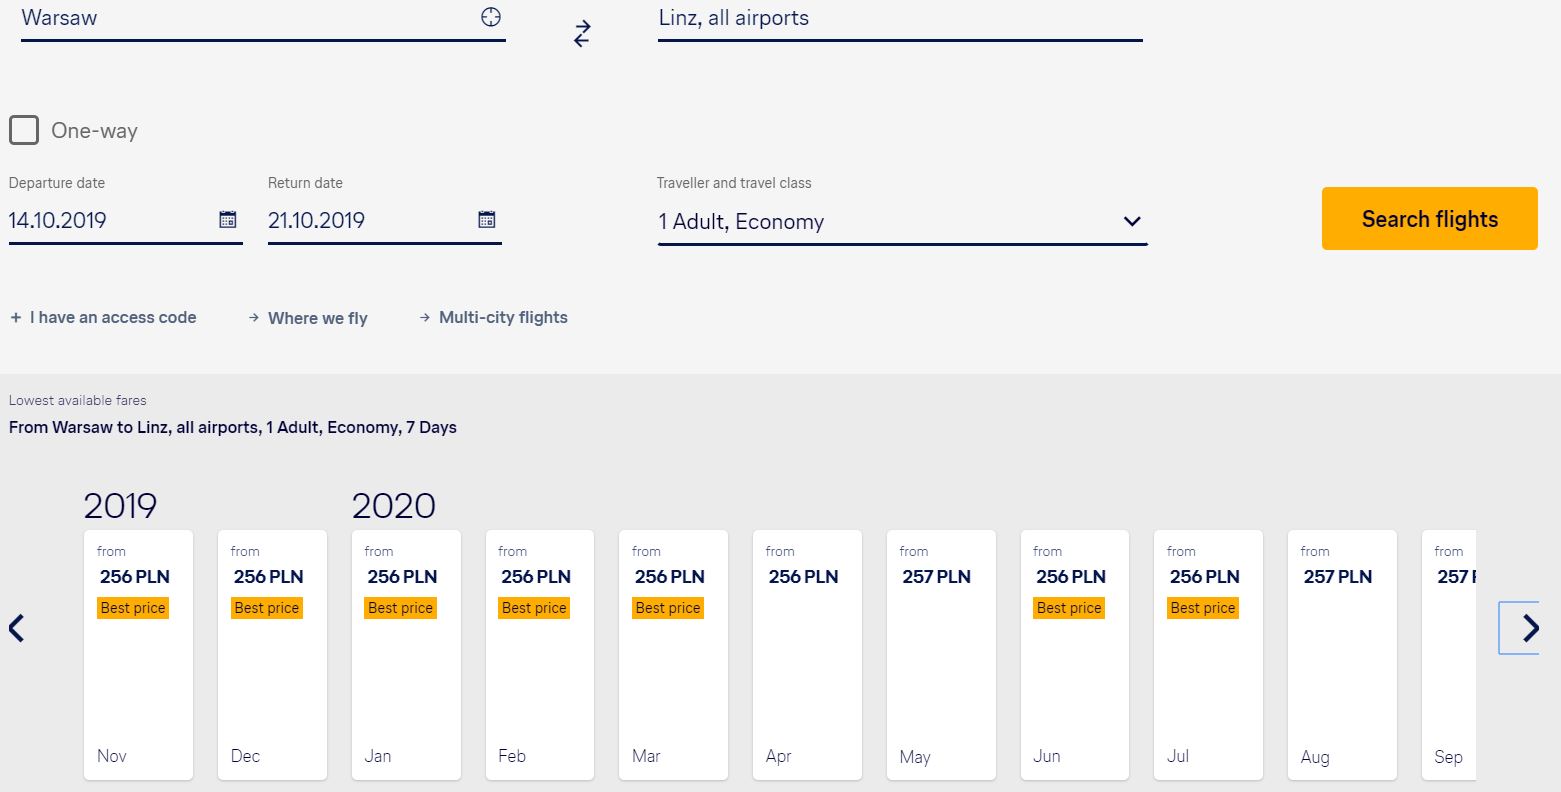
Task: Pick the May 257 PLN fare card
Action: 941,655
